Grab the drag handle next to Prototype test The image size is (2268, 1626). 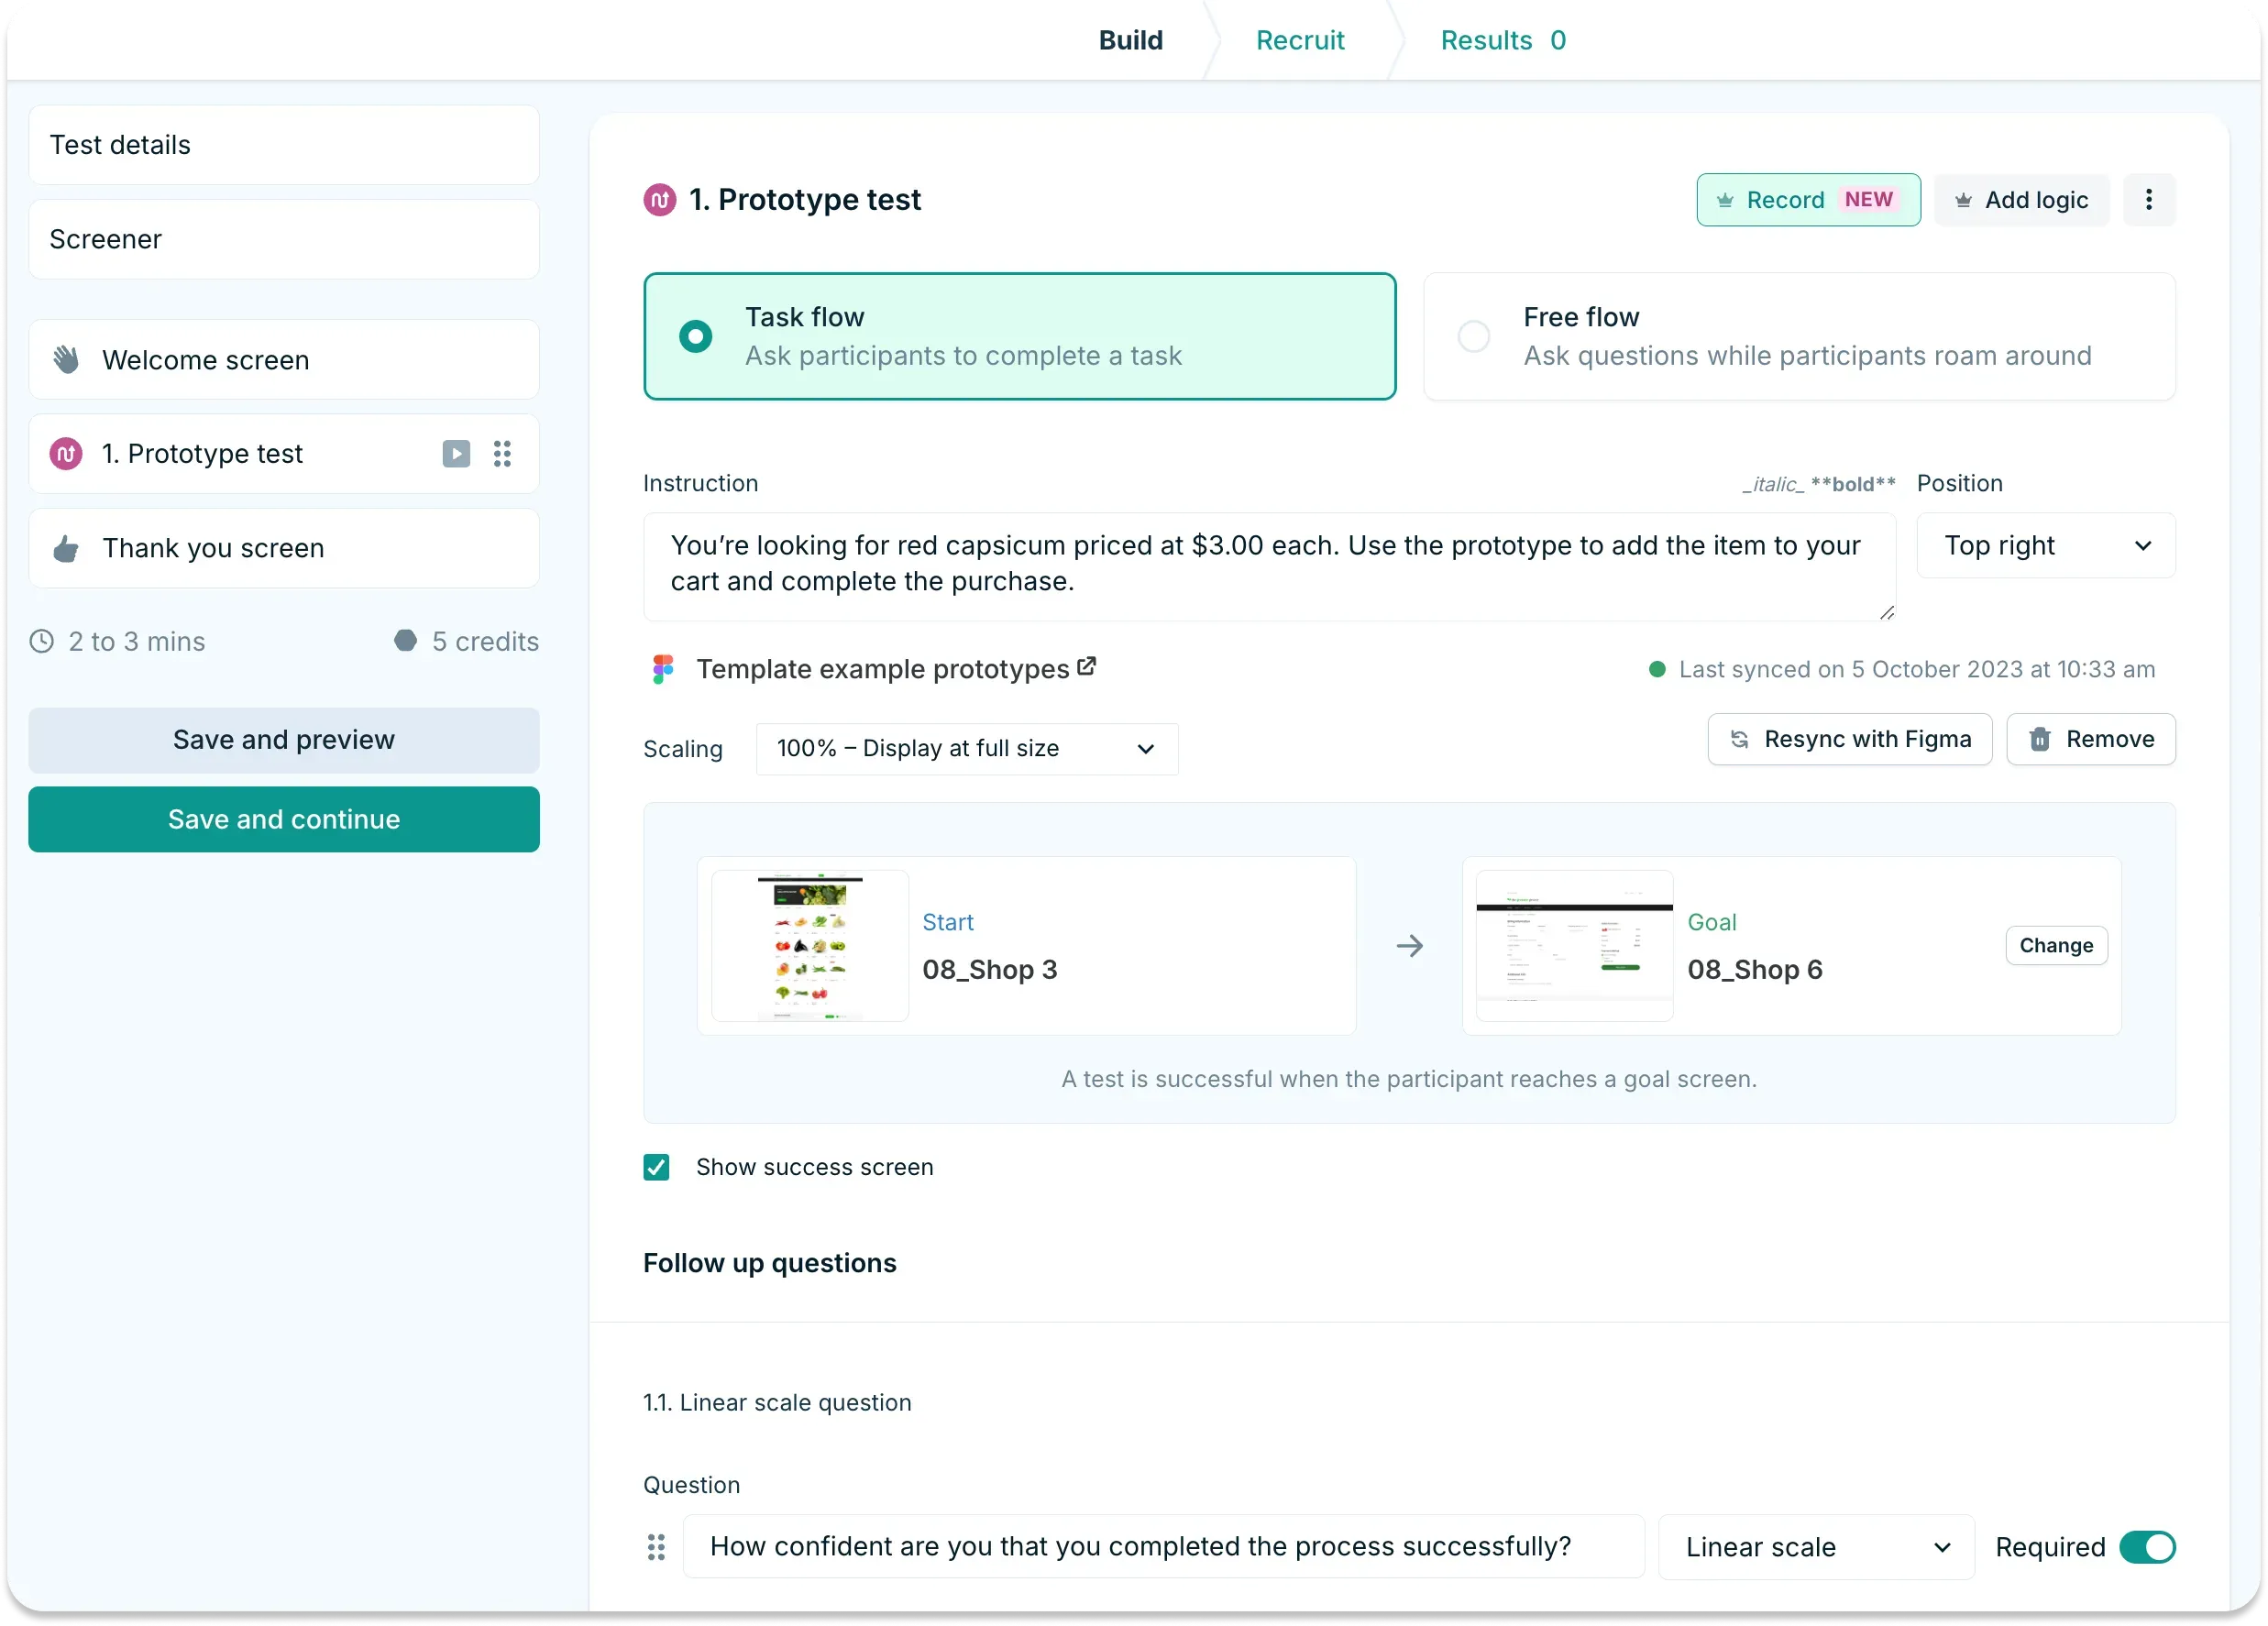tap(503, 454)
